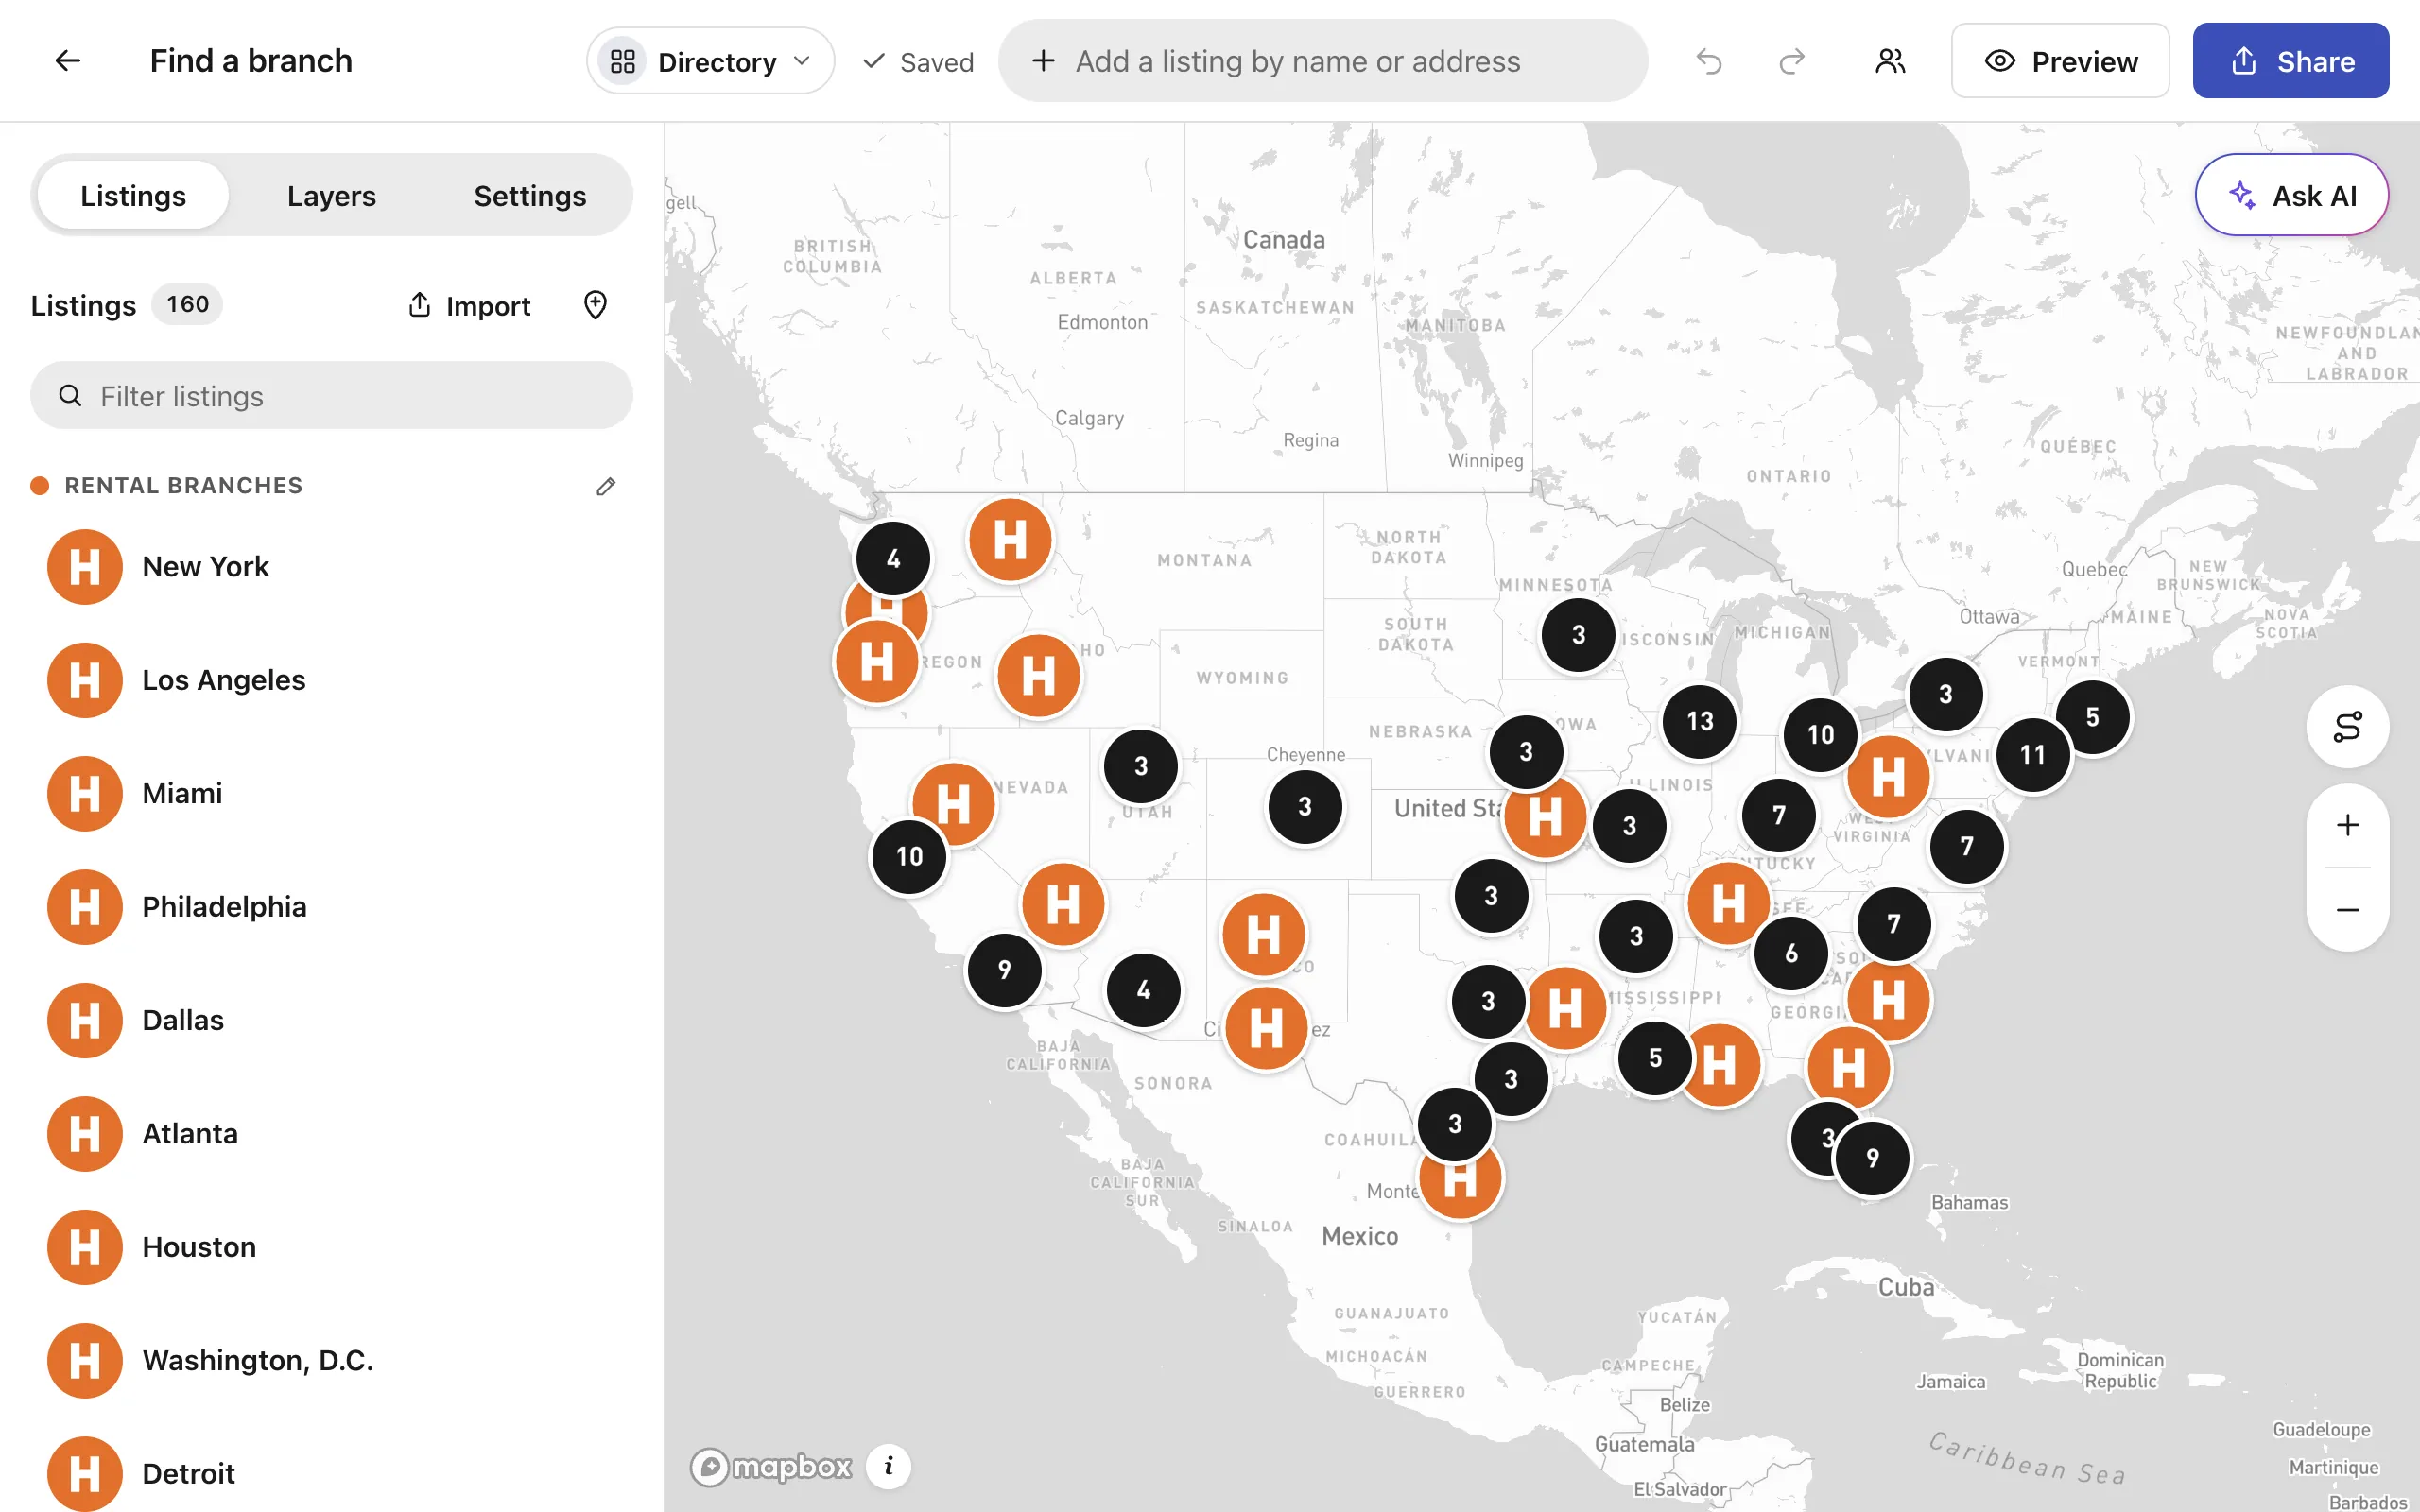Select the Miami listing
This screenshot has width=2420, height=1512.
tap(331, 793)
